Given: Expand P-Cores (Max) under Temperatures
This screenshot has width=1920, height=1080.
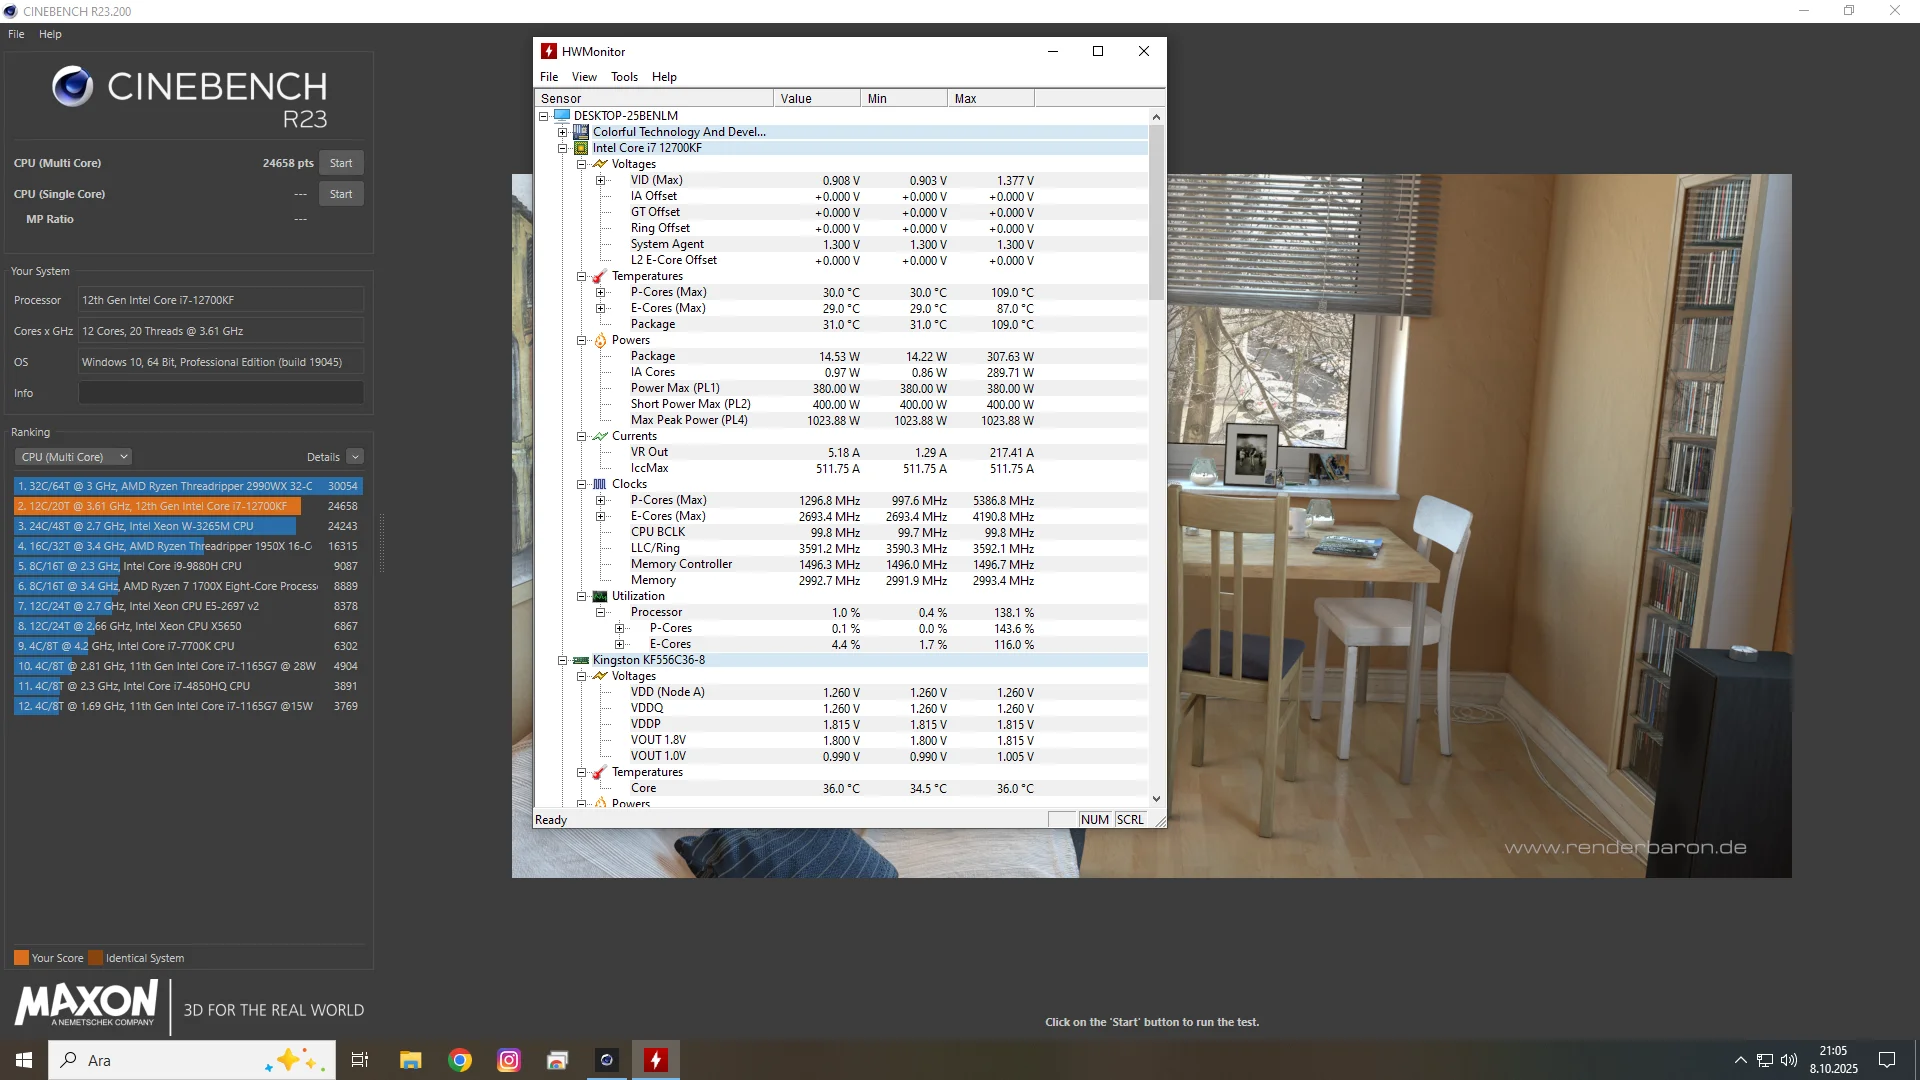Looking at the screenshot, I should [x=601, y=292].
